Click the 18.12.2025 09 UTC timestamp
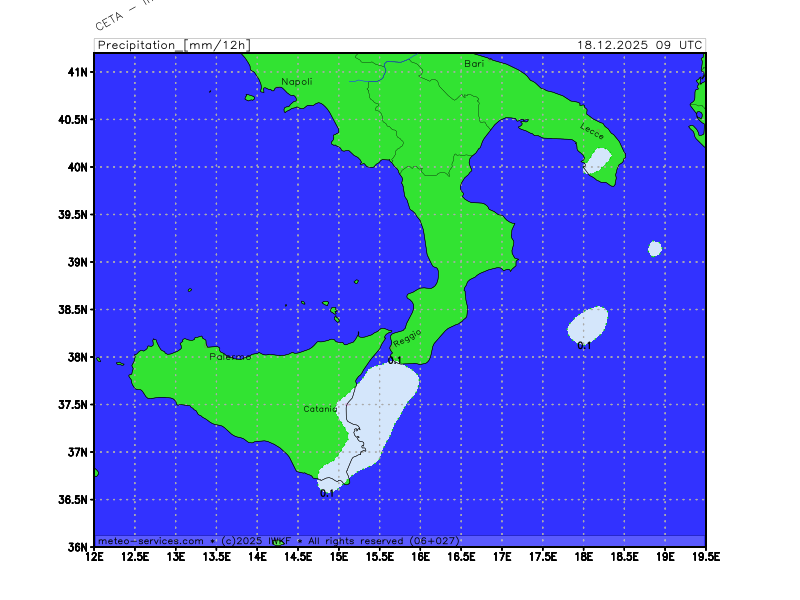800x600 pixels. pos(640,45)
